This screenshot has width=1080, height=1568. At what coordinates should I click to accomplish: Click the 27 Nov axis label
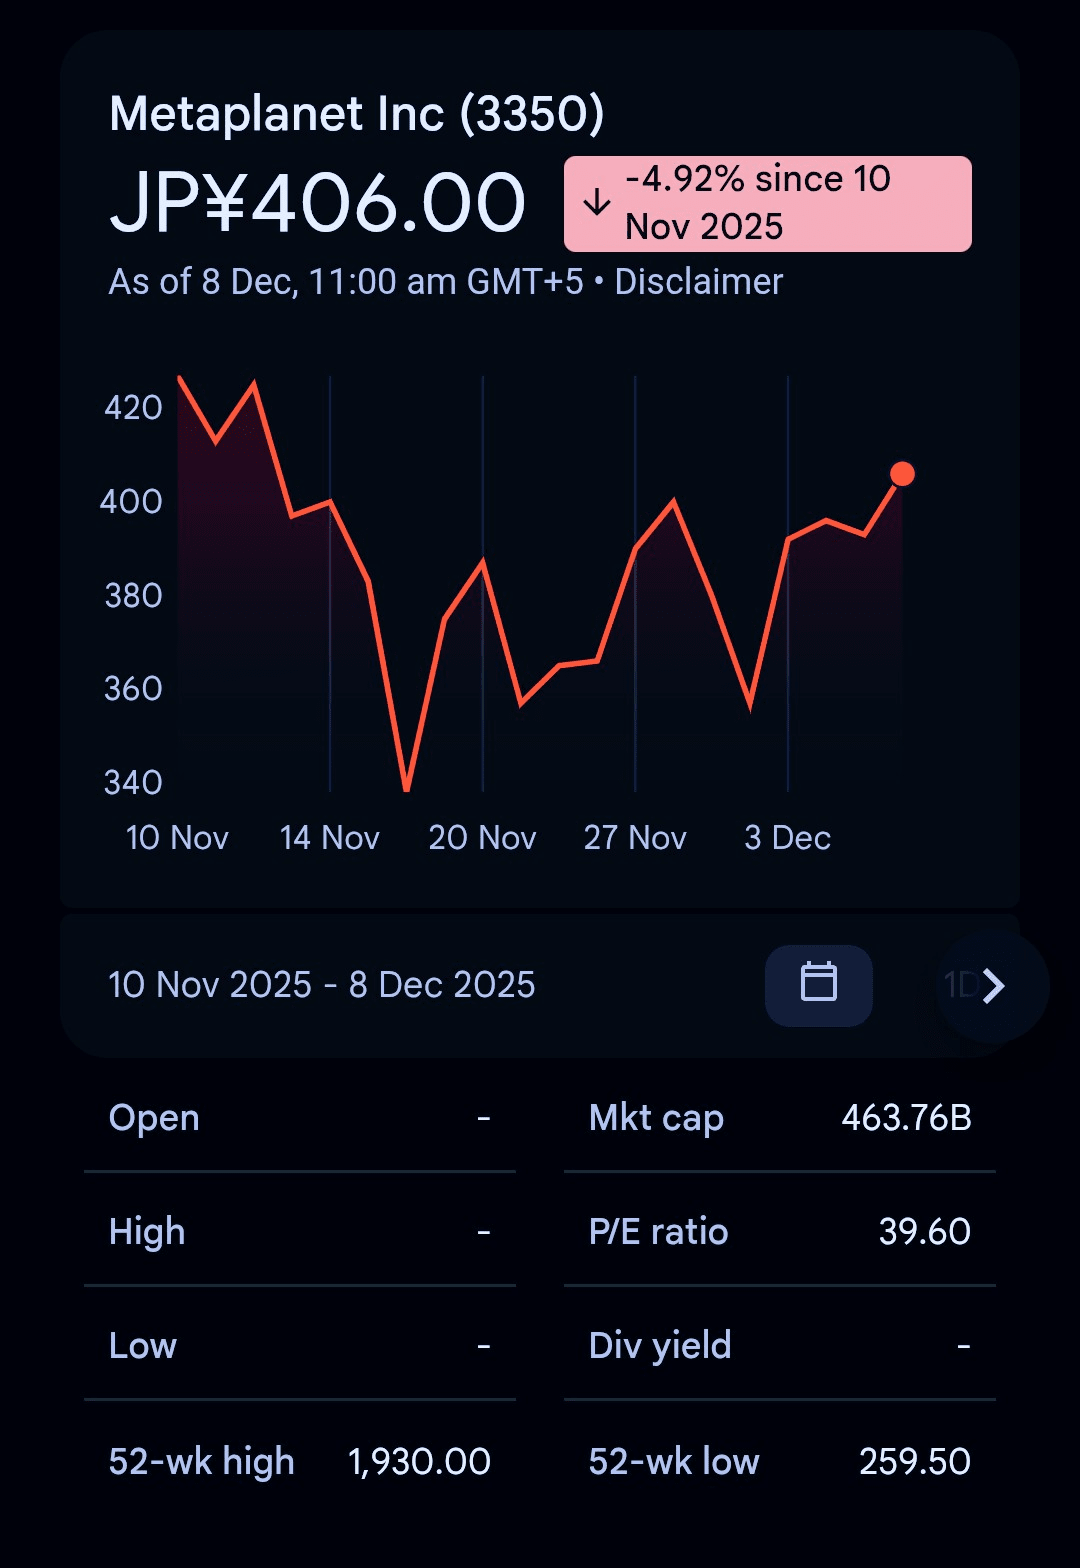click(x=635, y=838)
